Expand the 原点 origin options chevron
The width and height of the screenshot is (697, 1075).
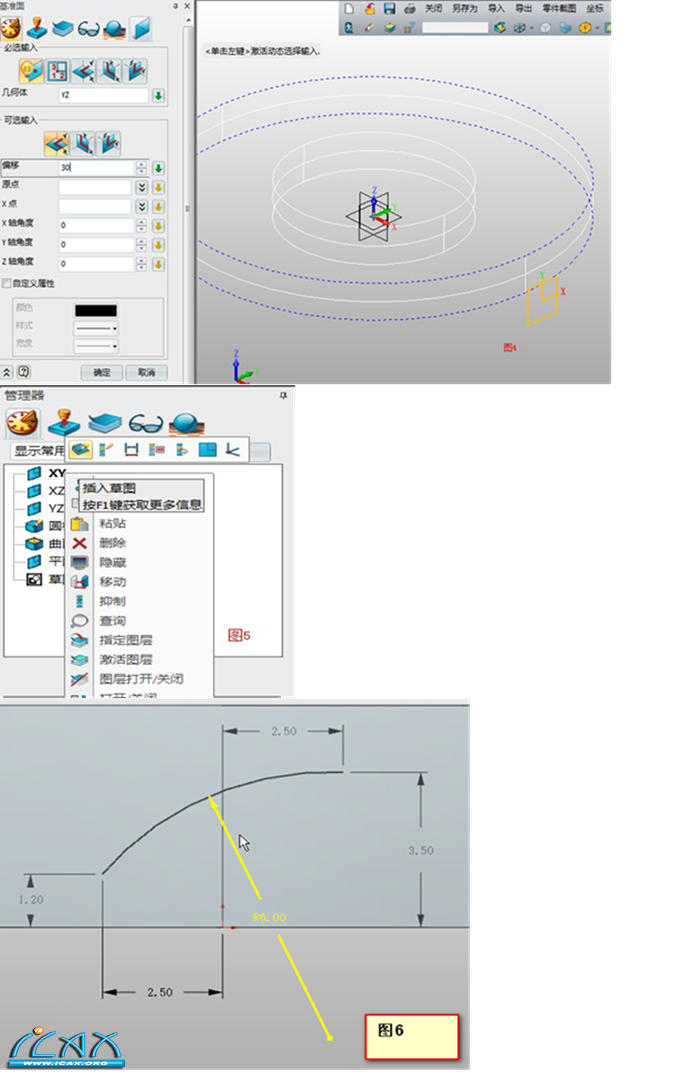(x=142, y=187)
